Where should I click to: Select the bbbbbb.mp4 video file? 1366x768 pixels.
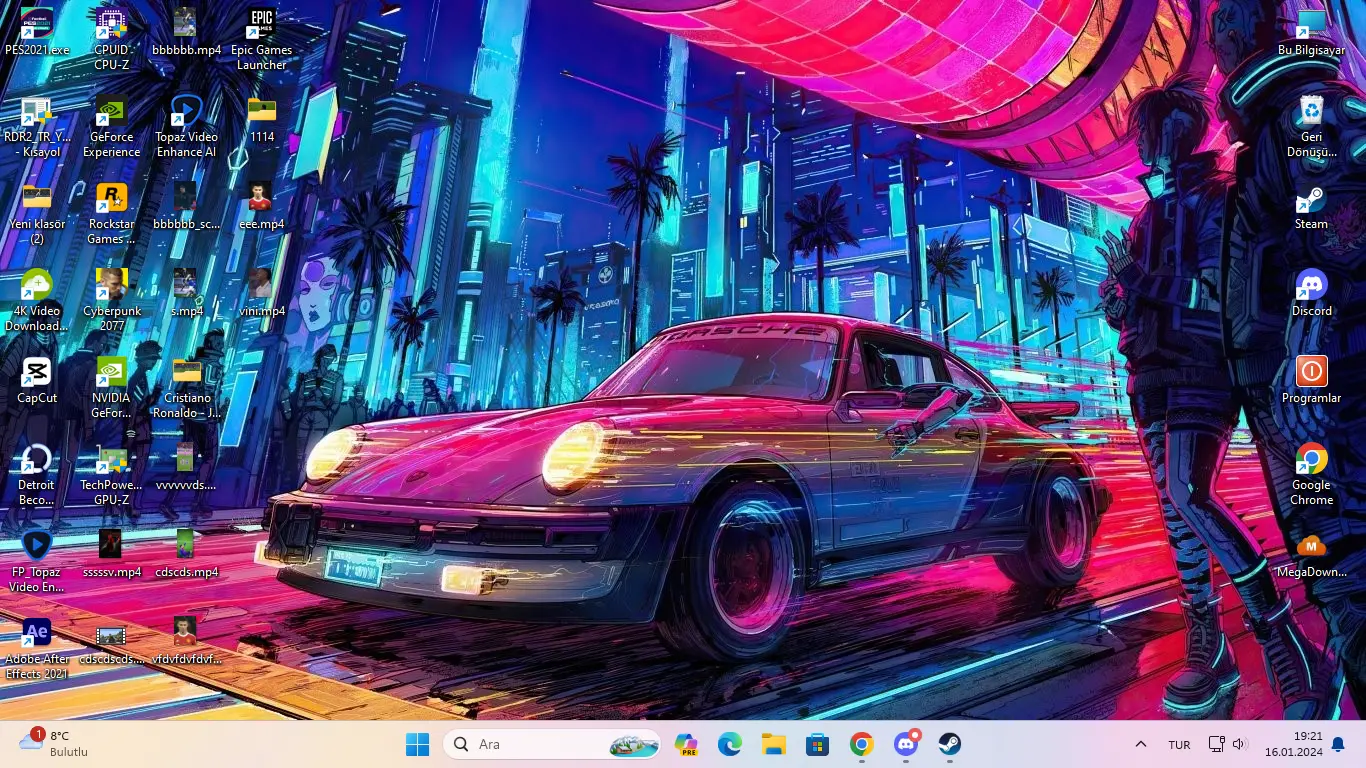coord(186,32)
